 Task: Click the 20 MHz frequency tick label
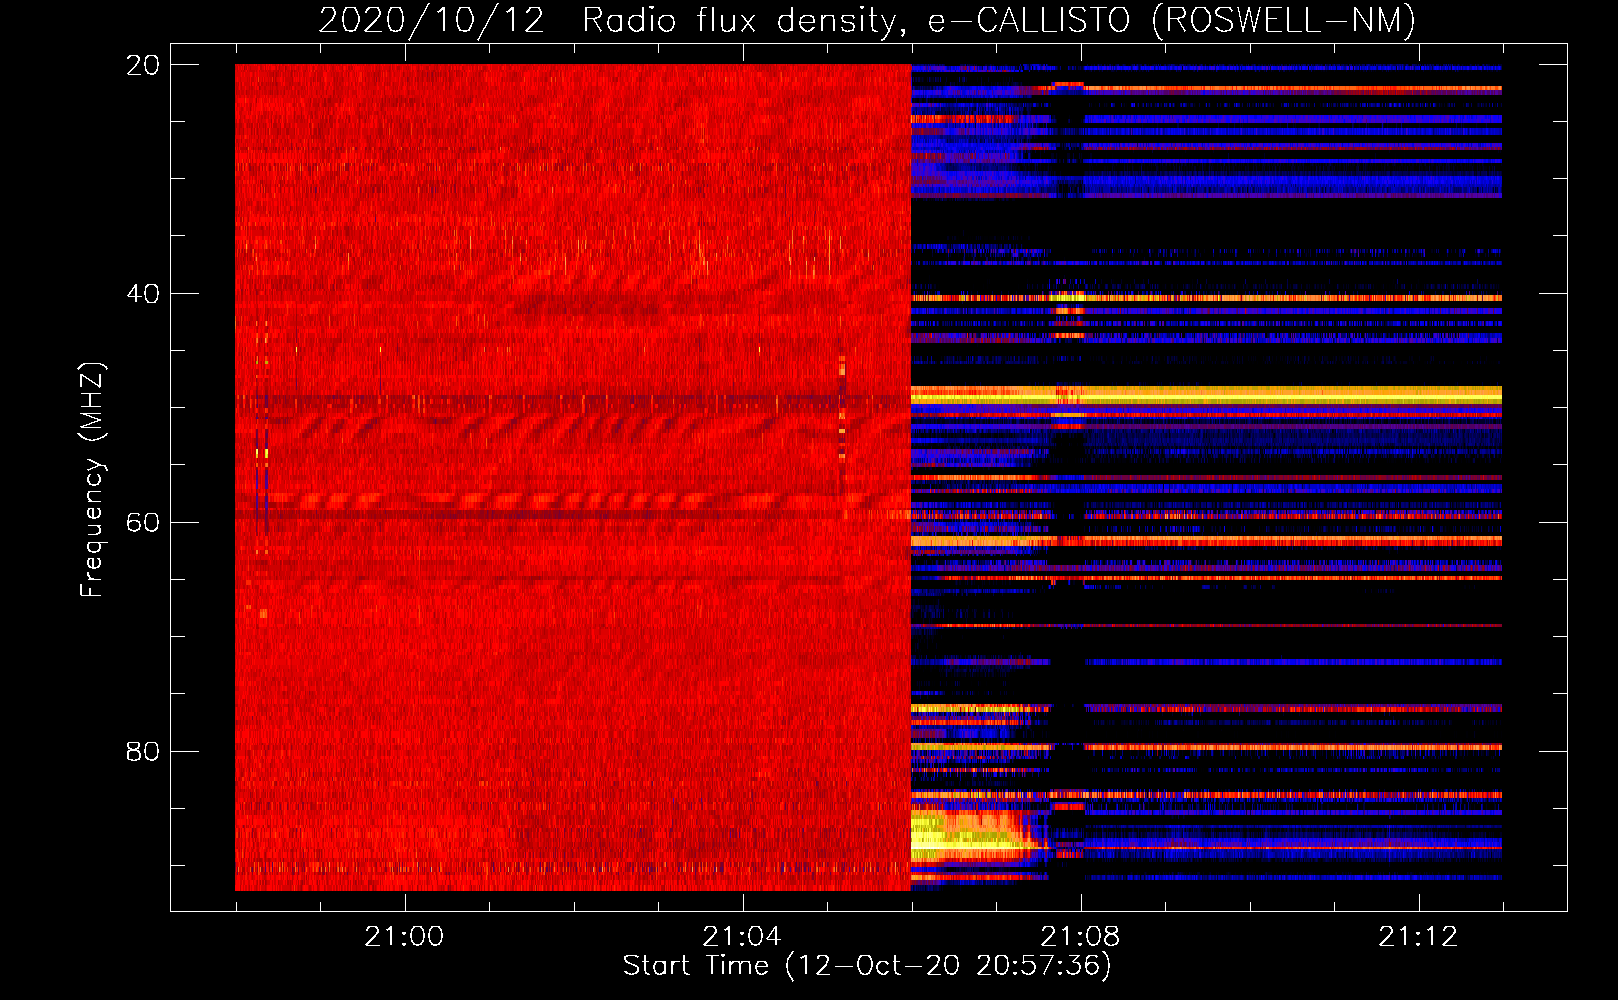(142, 65)
